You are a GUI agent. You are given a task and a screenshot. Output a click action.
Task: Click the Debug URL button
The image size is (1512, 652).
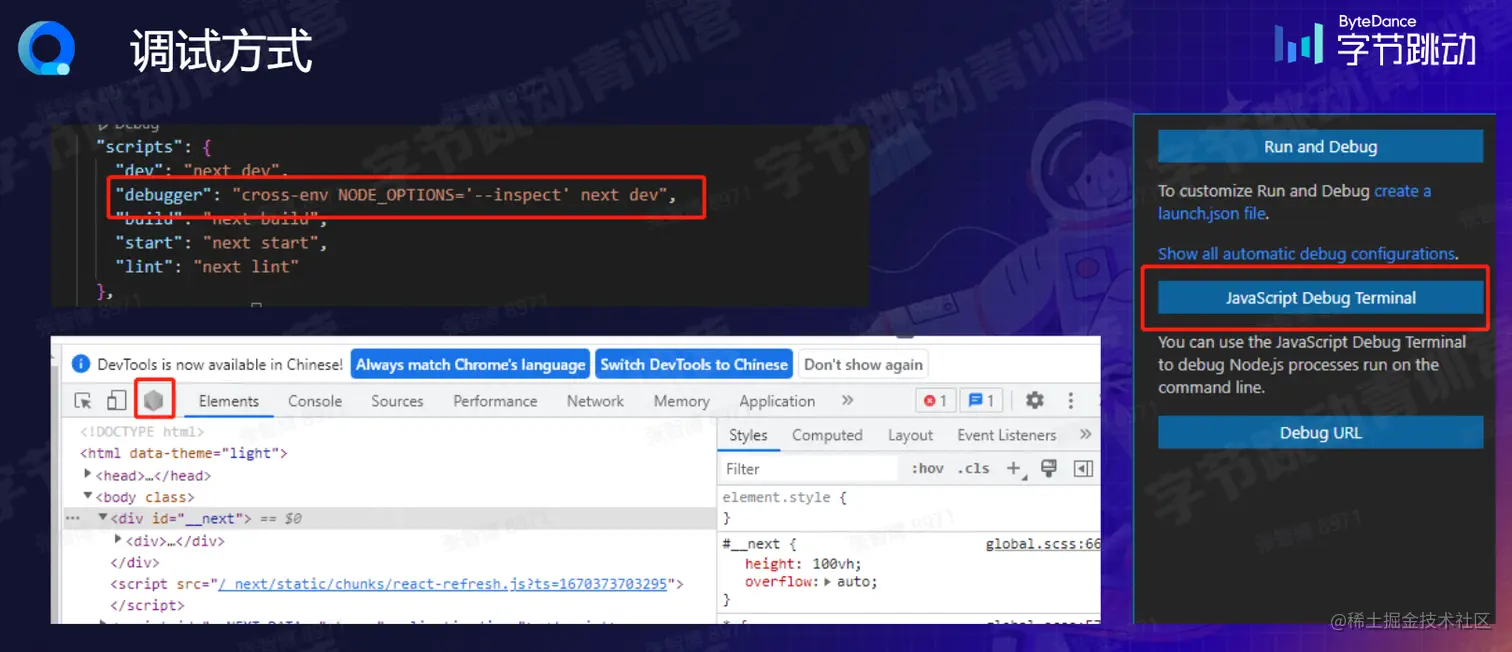pos(1320,433)
